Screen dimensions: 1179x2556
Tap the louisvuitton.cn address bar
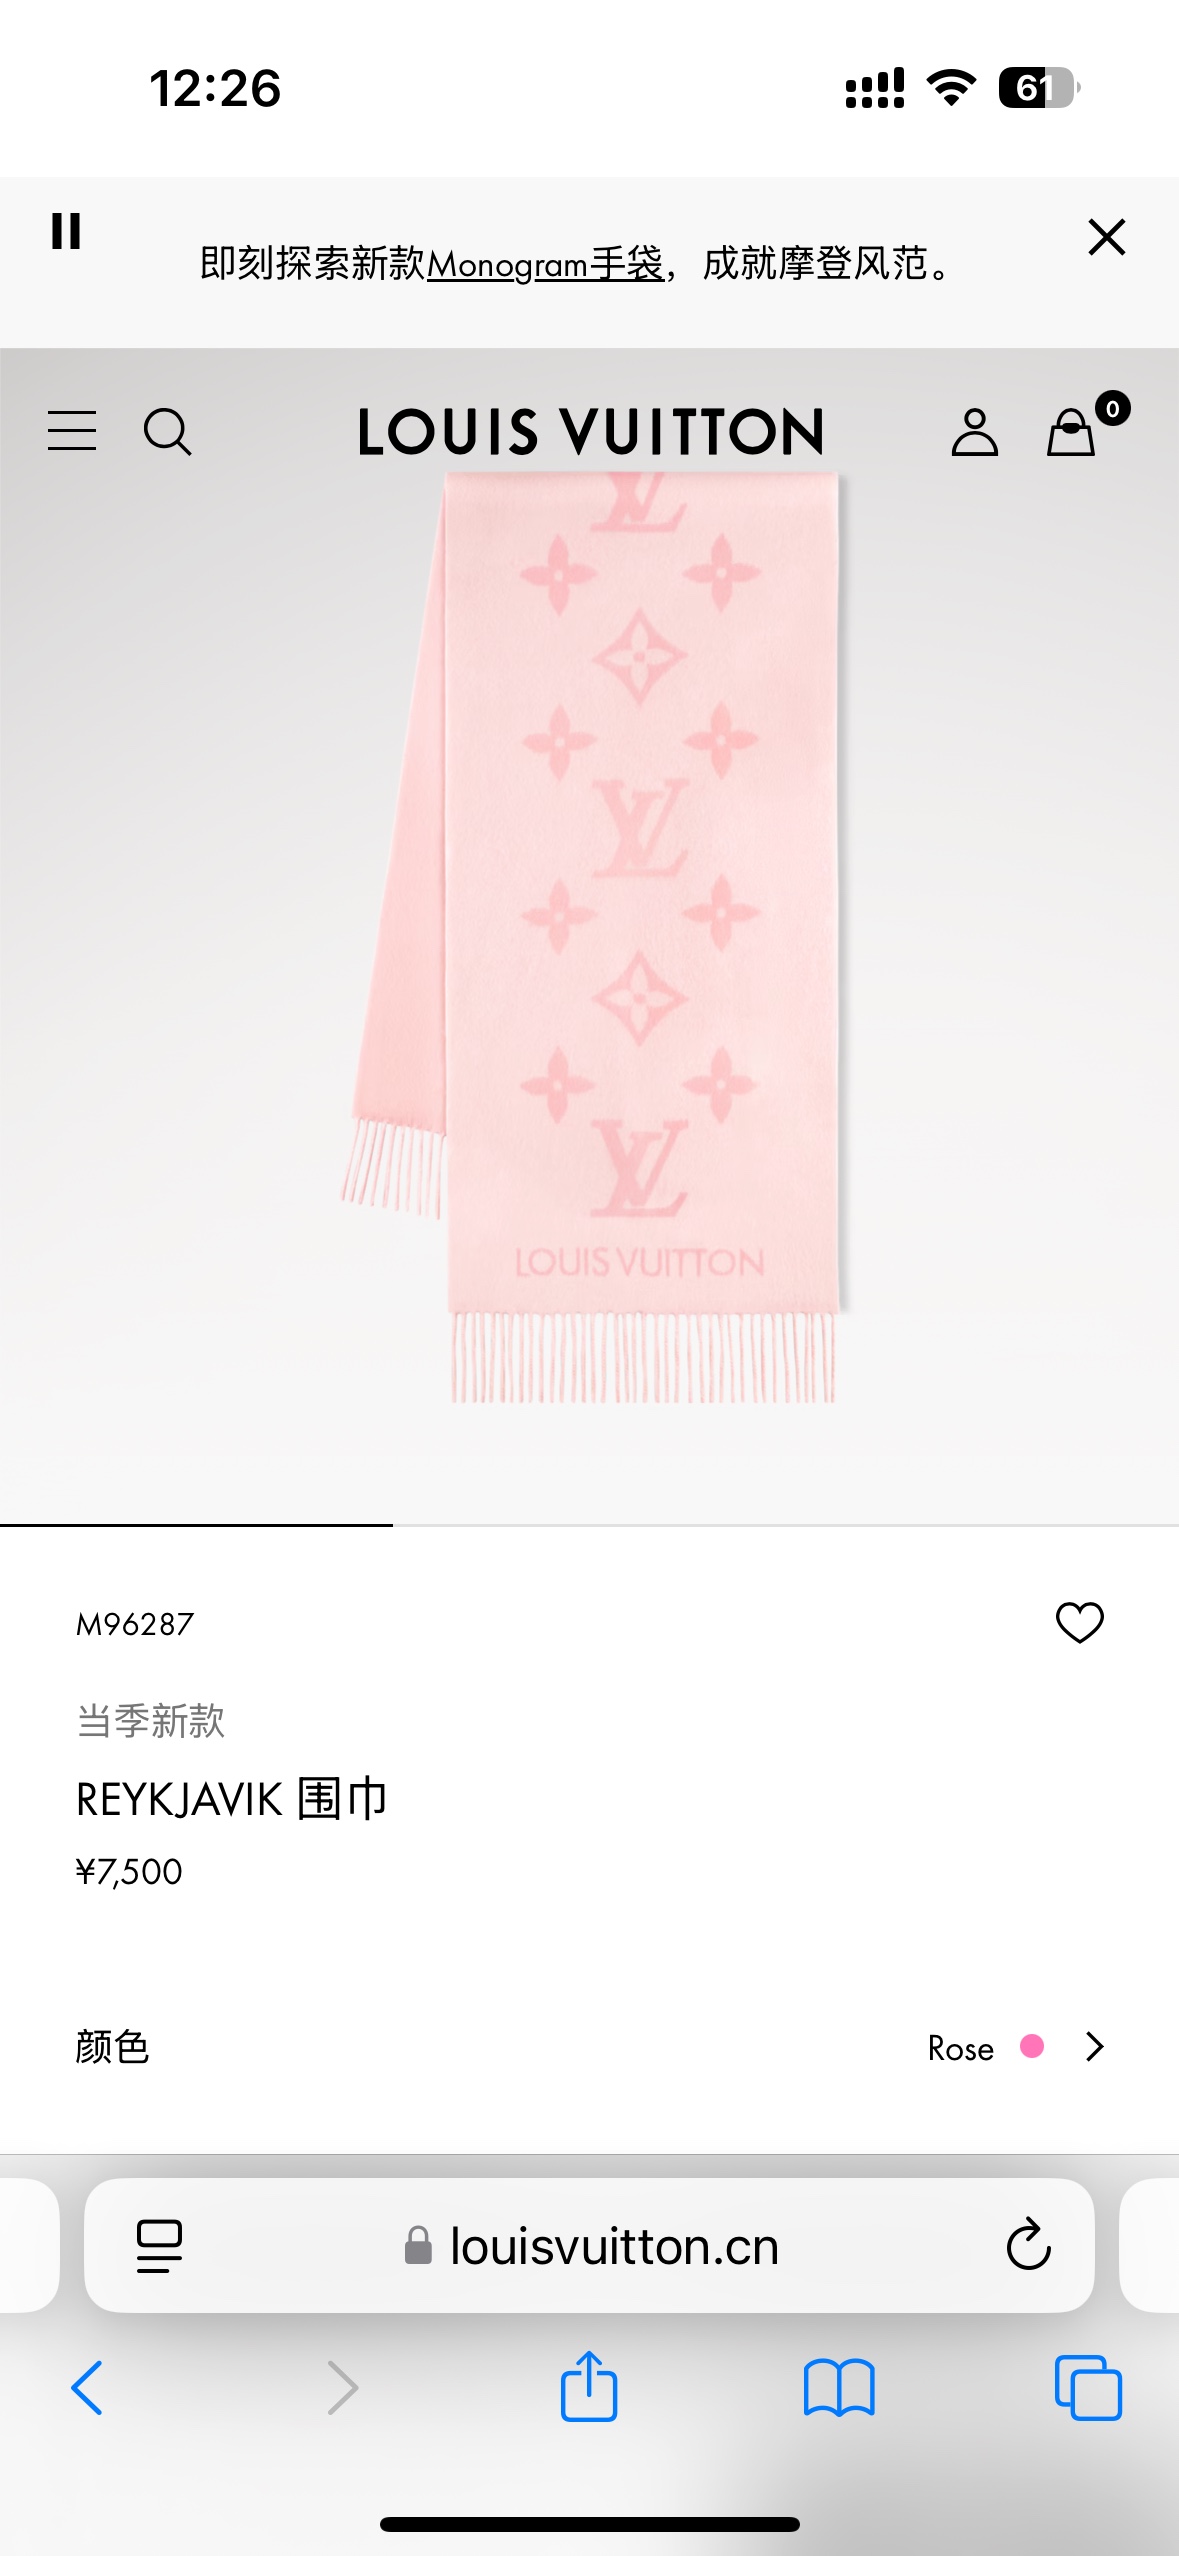coord(589,2245)
